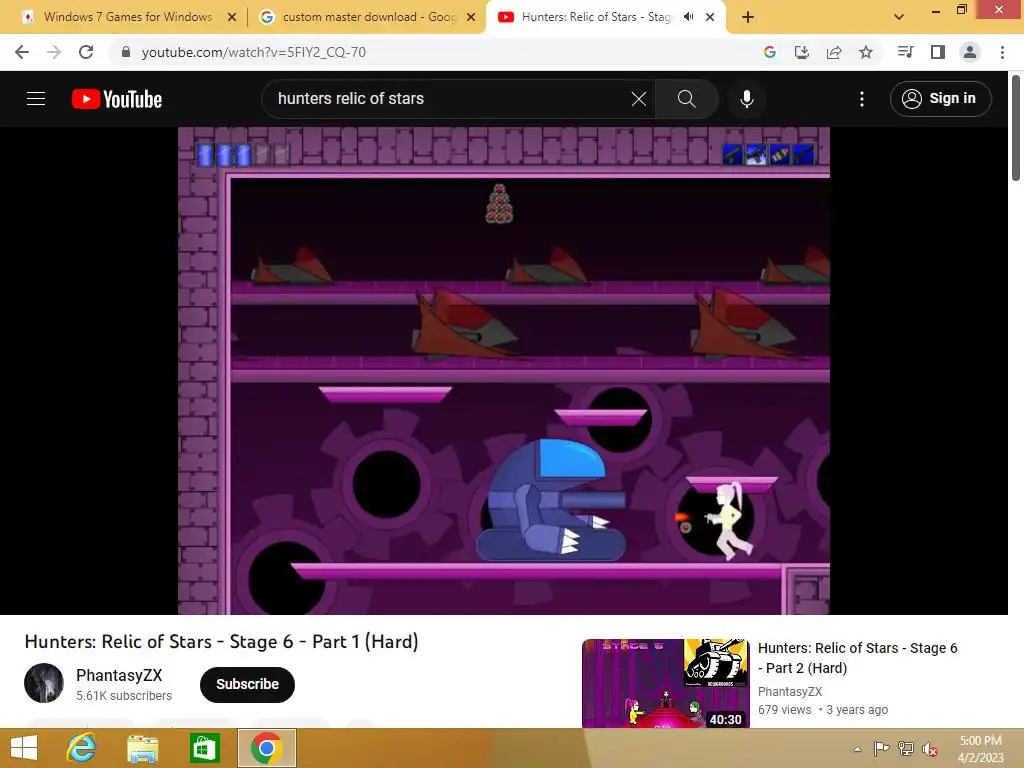Sign in to YouTube
This screenshot has width=1024, height=768.
(940, 99)
